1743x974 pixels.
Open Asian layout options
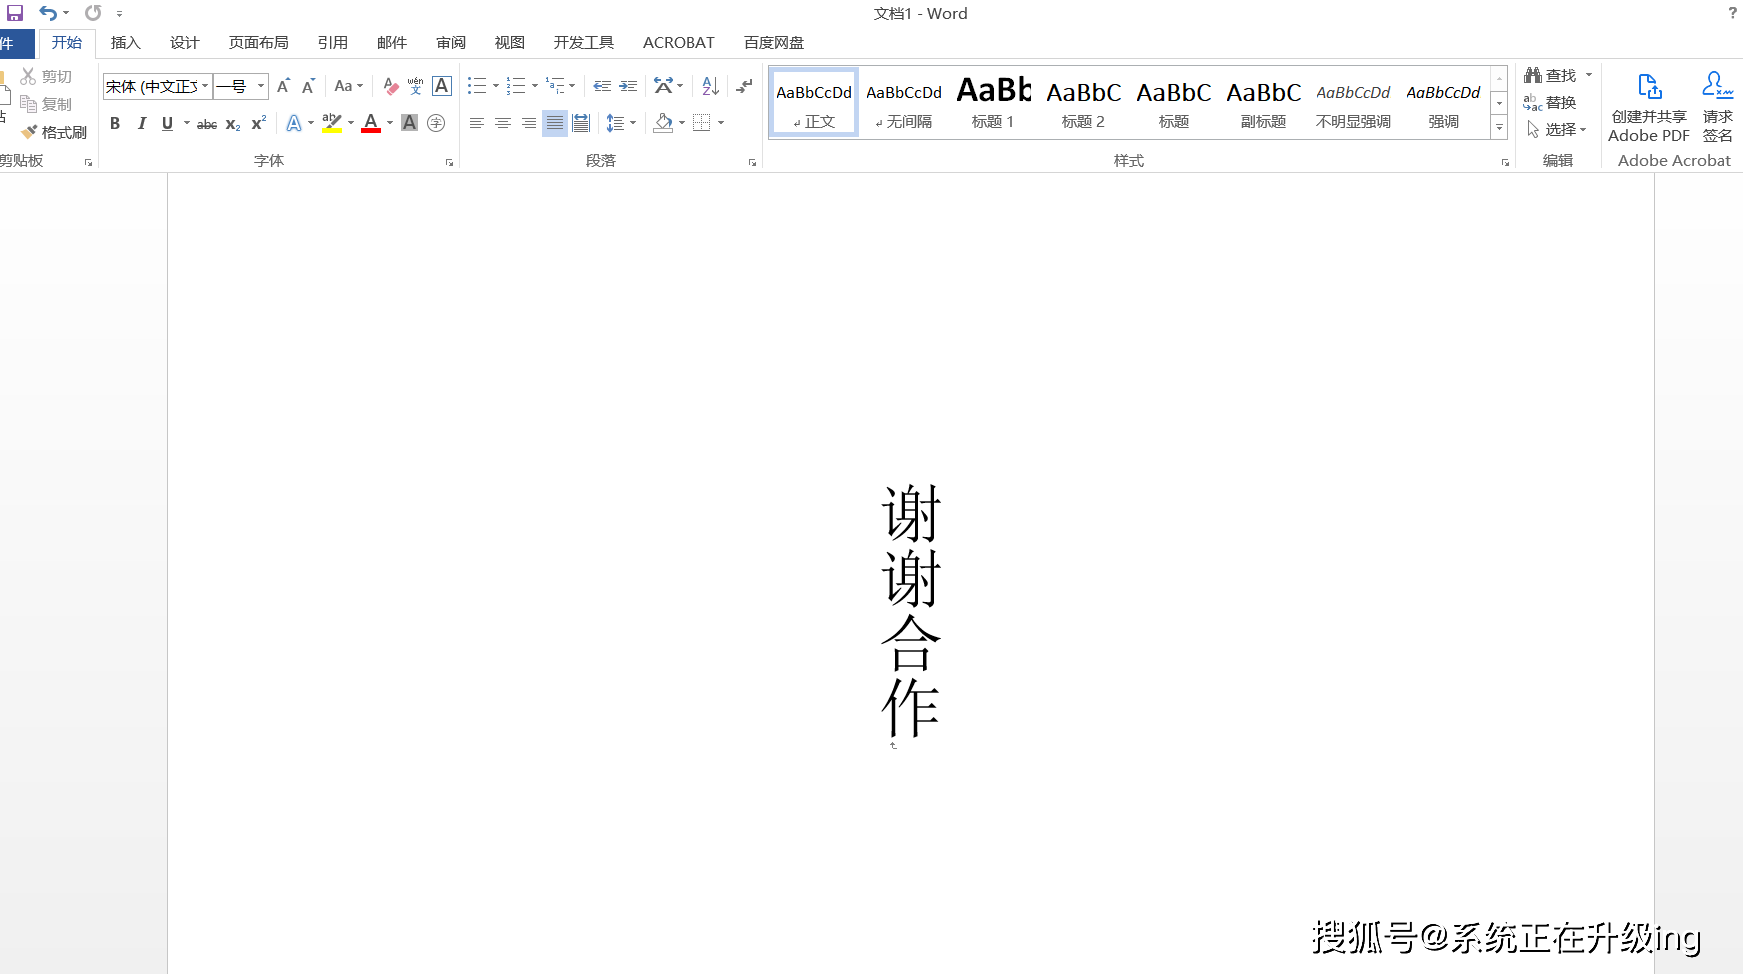pos(664,87)
